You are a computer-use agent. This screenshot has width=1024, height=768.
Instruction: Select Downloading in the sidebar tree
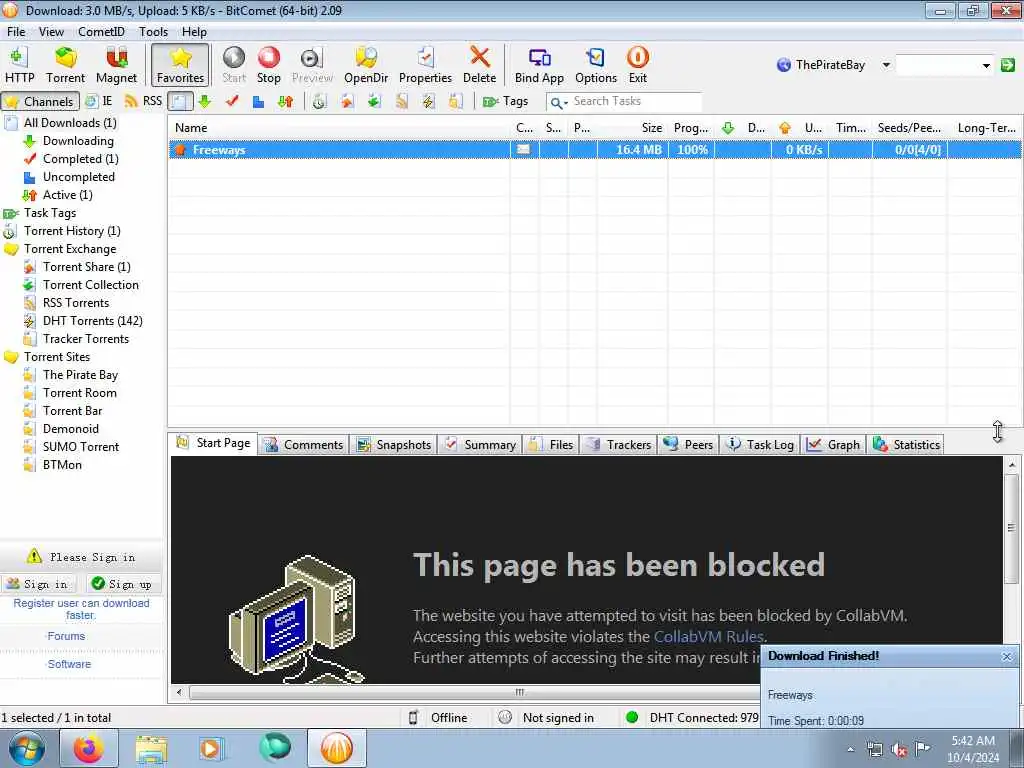pyautogui.click(x=78, y=141)
